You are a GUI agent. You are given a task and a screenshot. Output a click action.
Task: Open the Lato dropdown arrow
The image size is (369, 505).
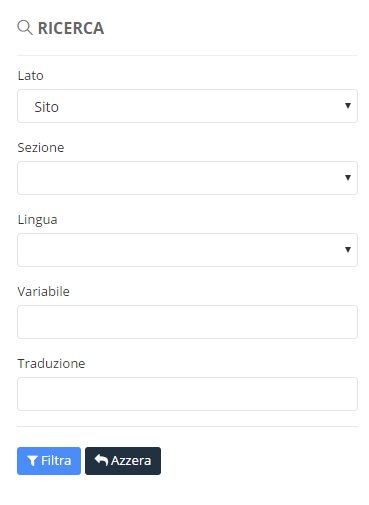pos(348,106)
